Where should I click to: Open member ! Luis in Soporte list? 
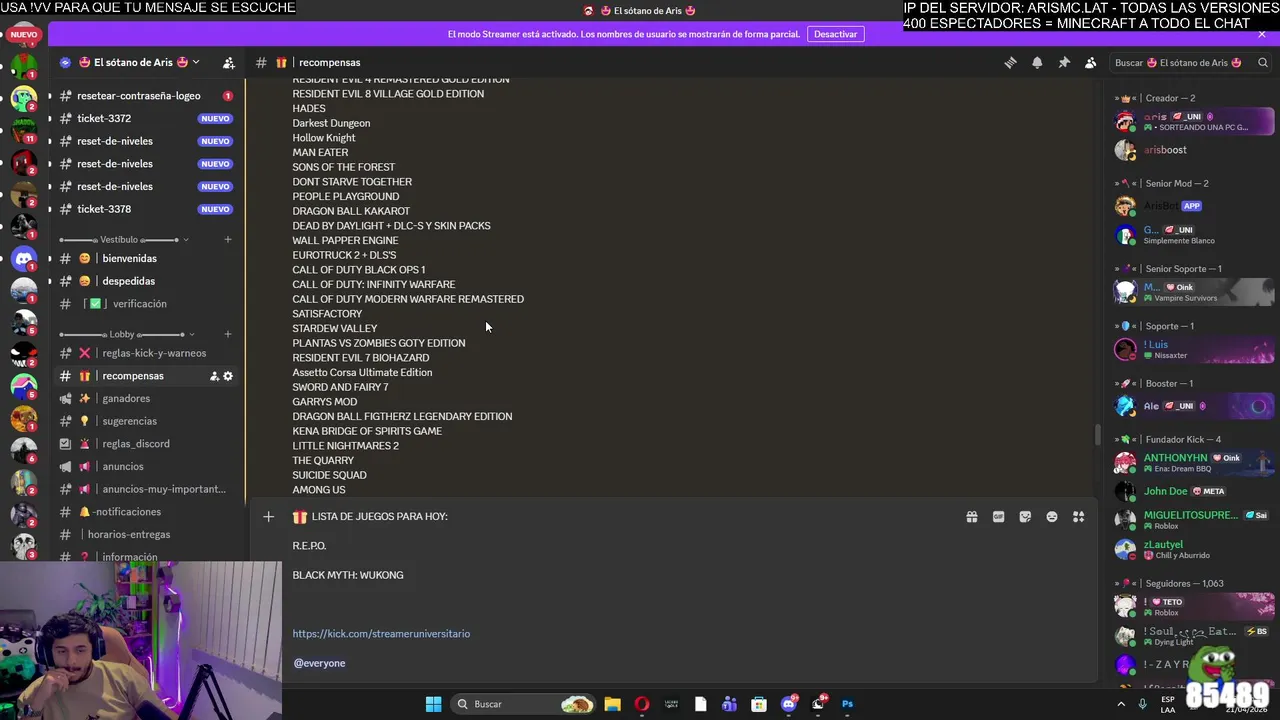1194,349
